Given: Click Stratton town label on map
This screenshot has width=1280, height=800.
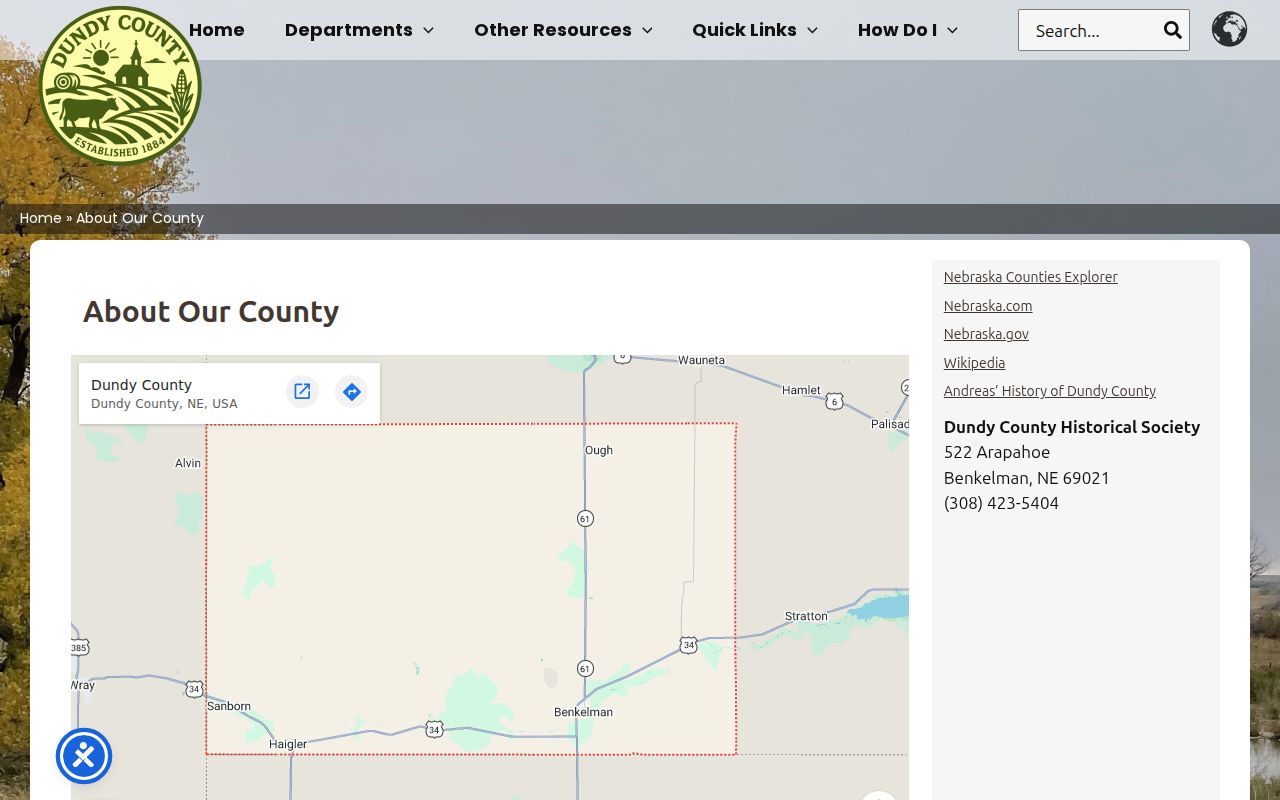Looking at the screenshot, I should pyautogui.click(x=806, y=616).
